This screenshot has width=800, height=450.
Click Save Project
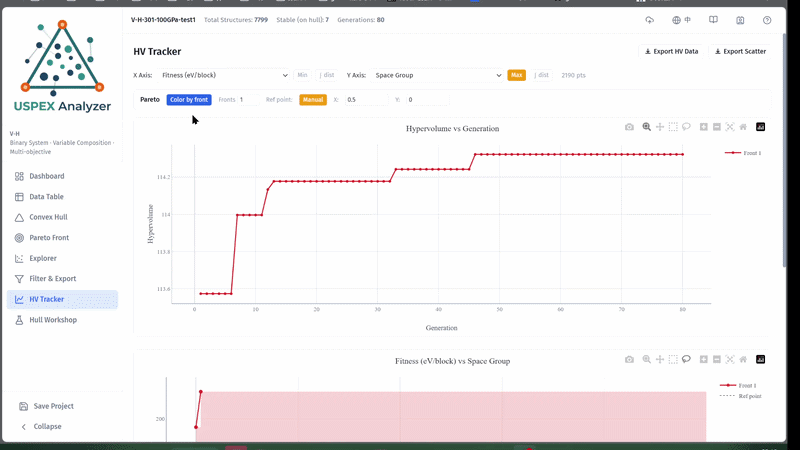46,406
